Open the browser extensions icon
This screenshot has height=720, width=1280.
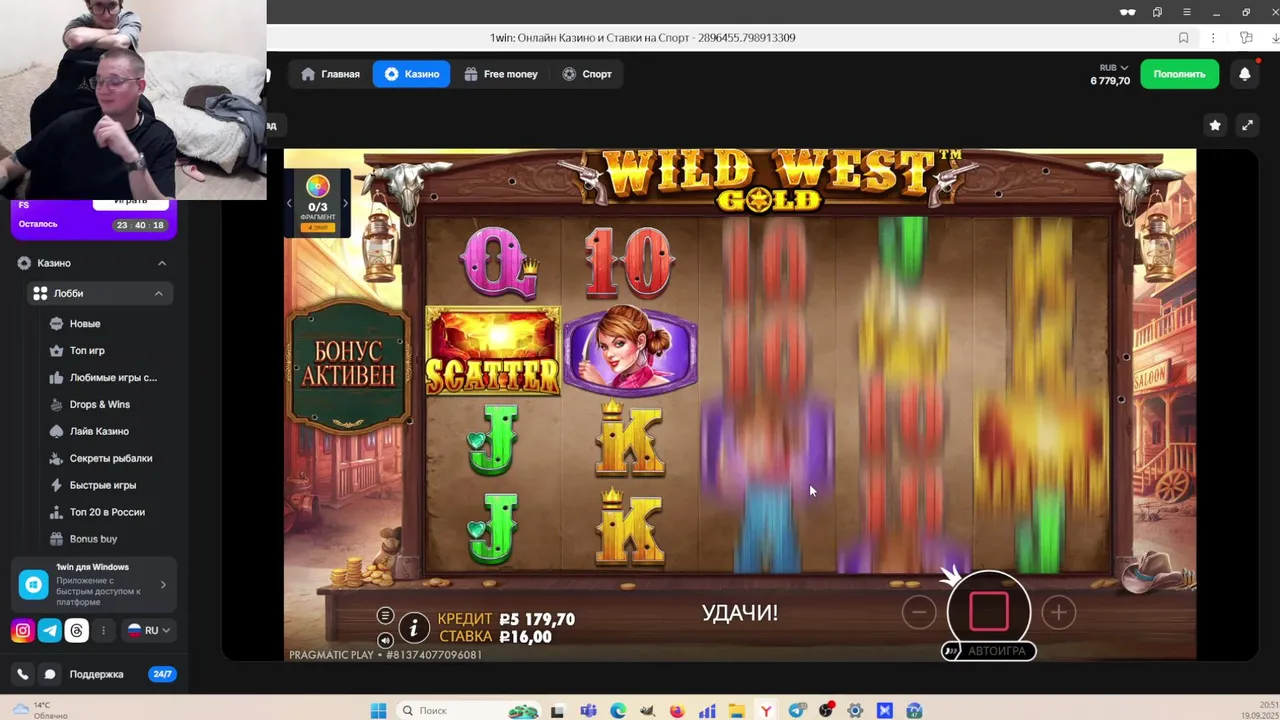point(1246,38)
